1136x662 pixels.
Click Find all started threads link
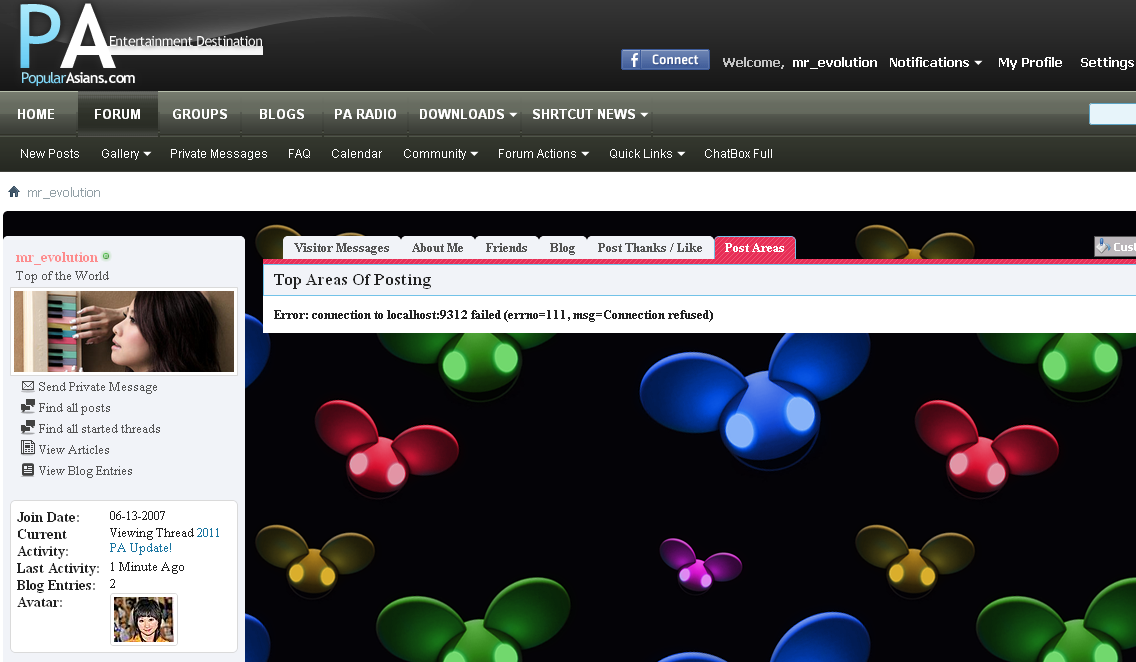click(99, 429)
